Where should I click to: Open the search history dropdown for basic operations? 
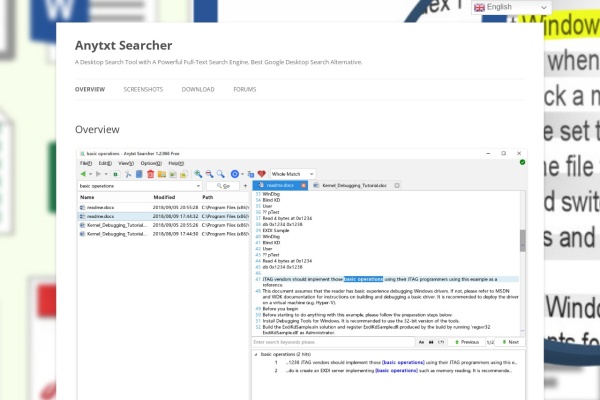tap(198, 186)
